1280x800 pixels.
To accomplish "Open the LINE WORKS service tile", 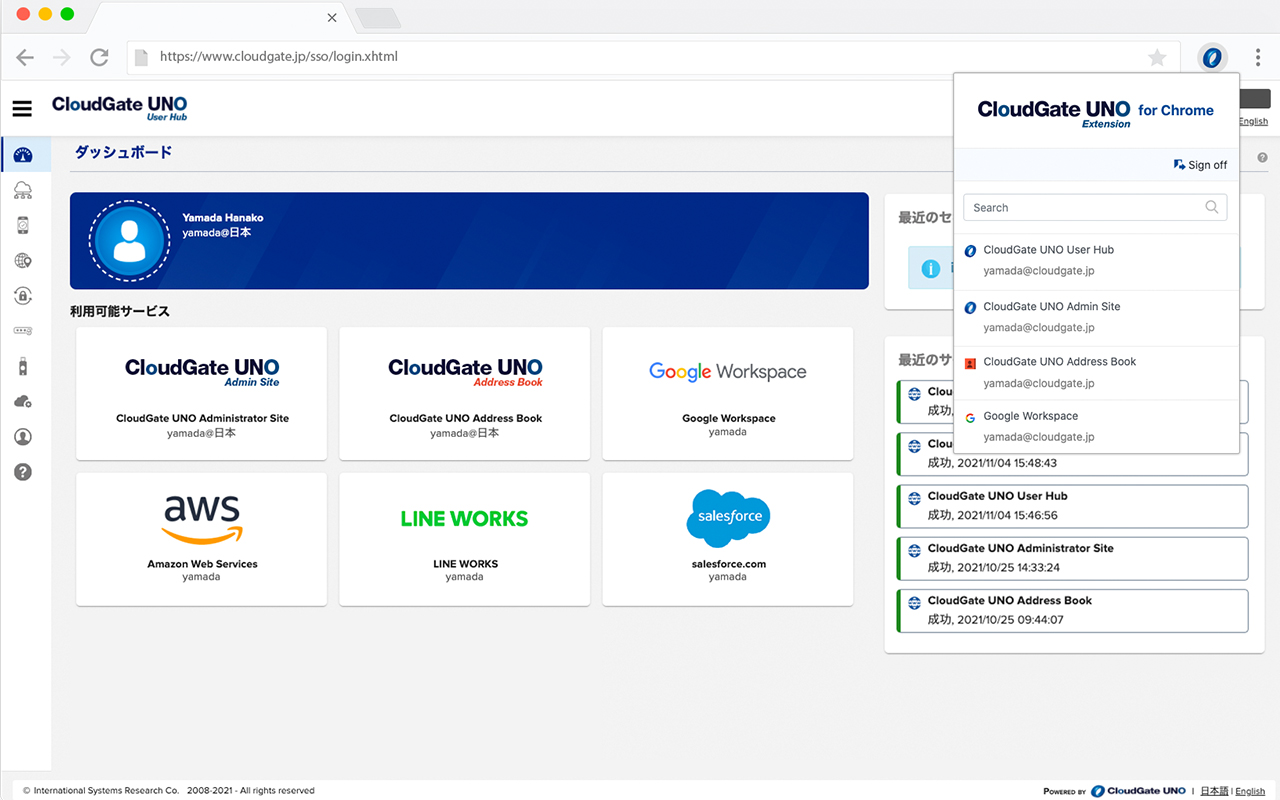I will click(x=464, y=539).
